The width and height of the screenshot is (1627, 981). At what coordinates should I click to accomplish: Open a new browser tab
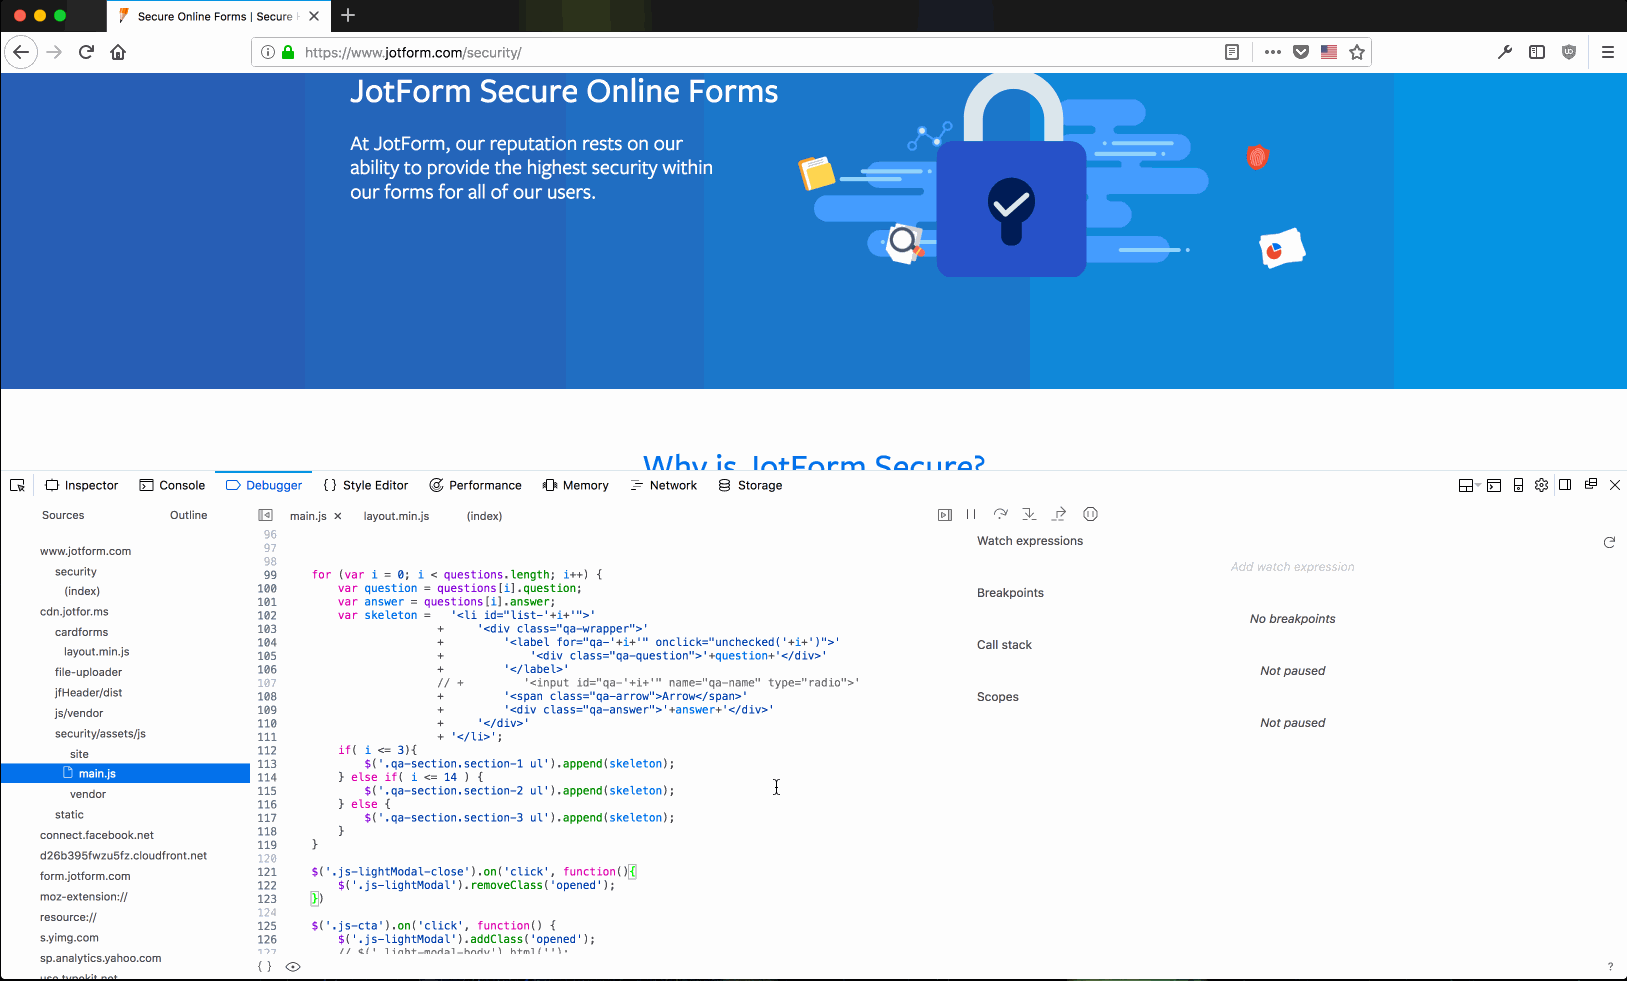[348, 15]
